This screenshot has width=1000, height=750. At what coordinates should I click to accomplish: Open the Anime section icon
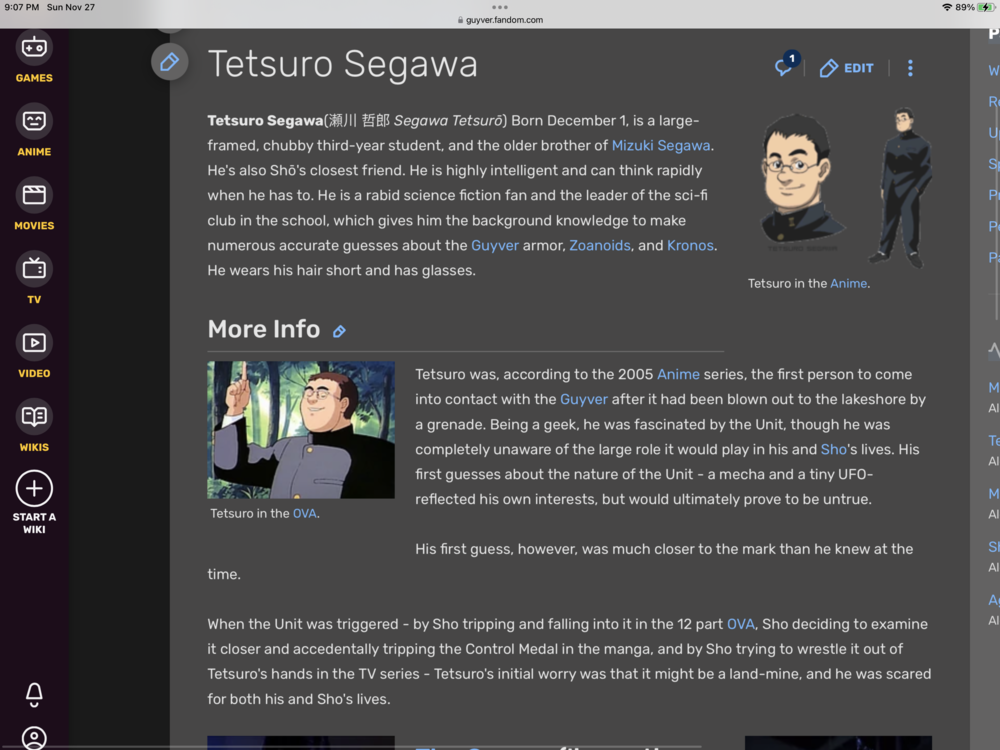(x=34, y=121)
